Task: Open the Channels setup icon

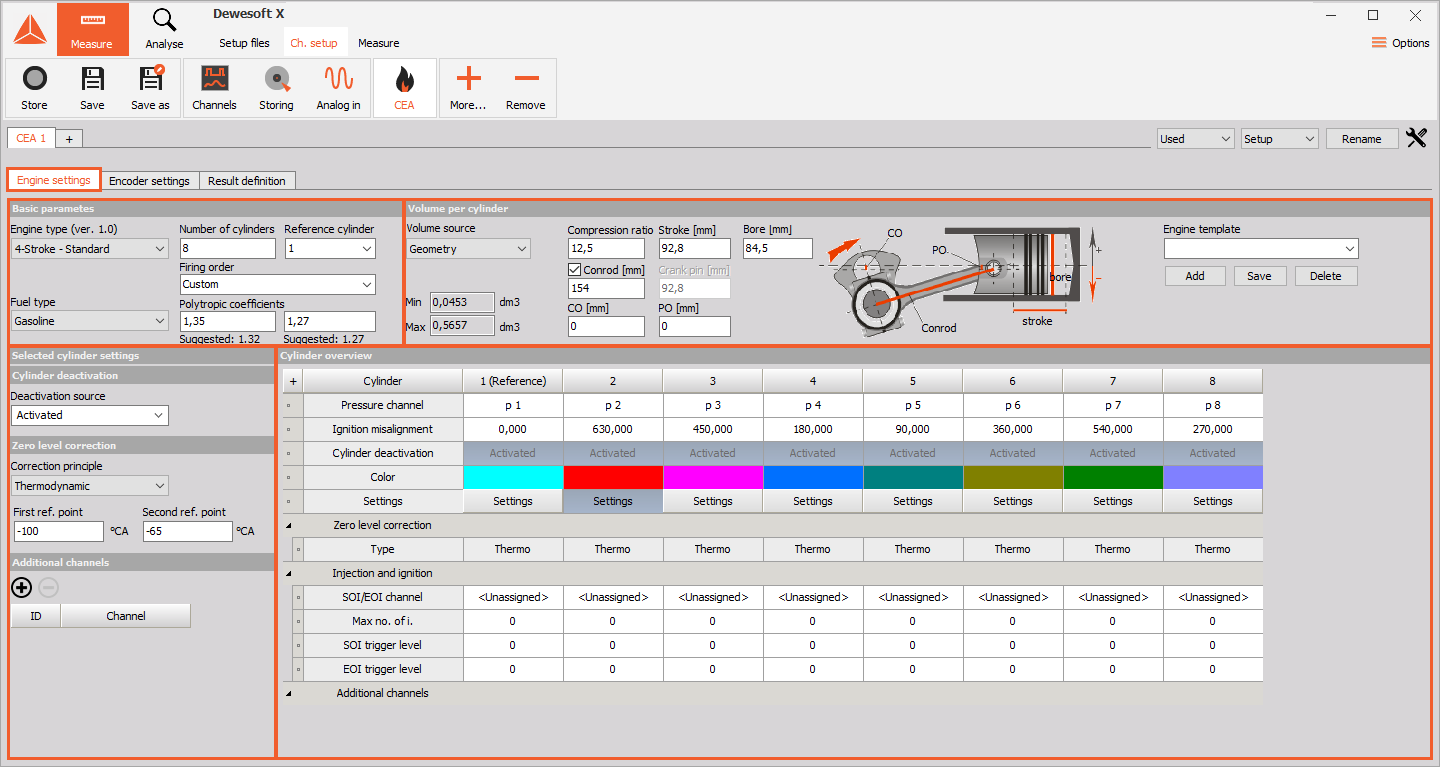Action: tap(214, 88)
